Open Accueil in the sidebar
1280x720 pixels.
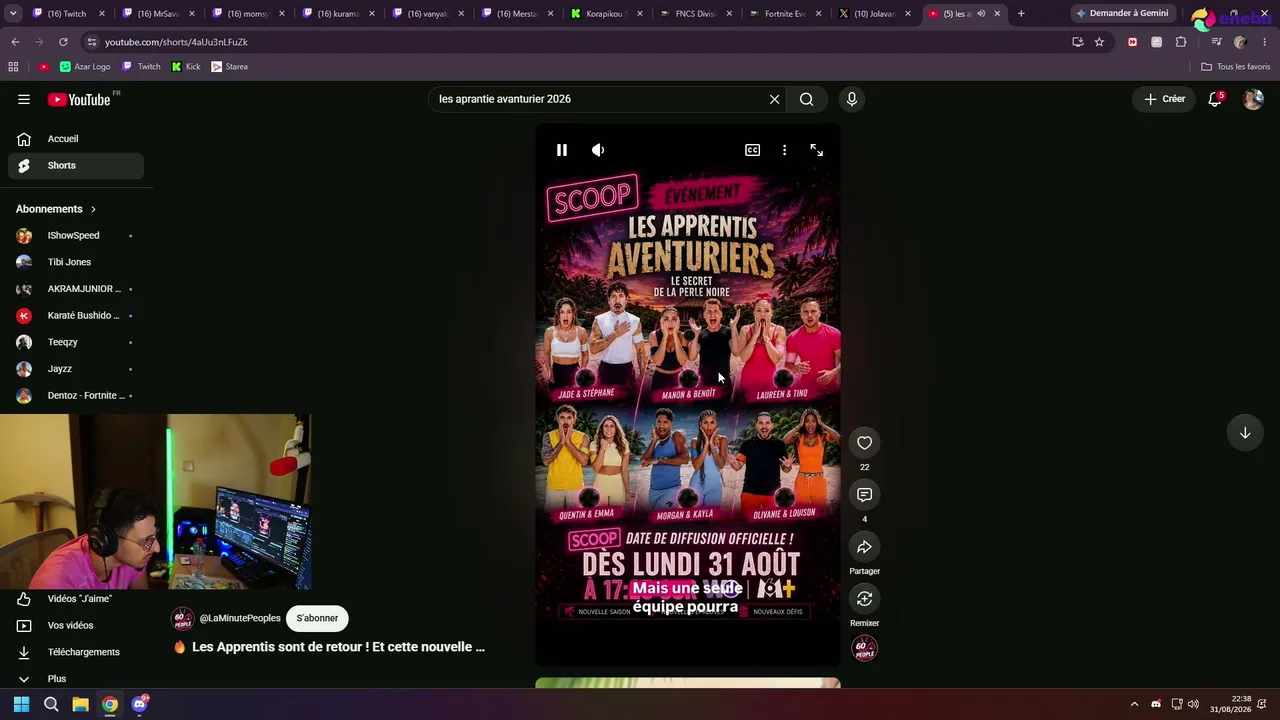click(76, 139)
